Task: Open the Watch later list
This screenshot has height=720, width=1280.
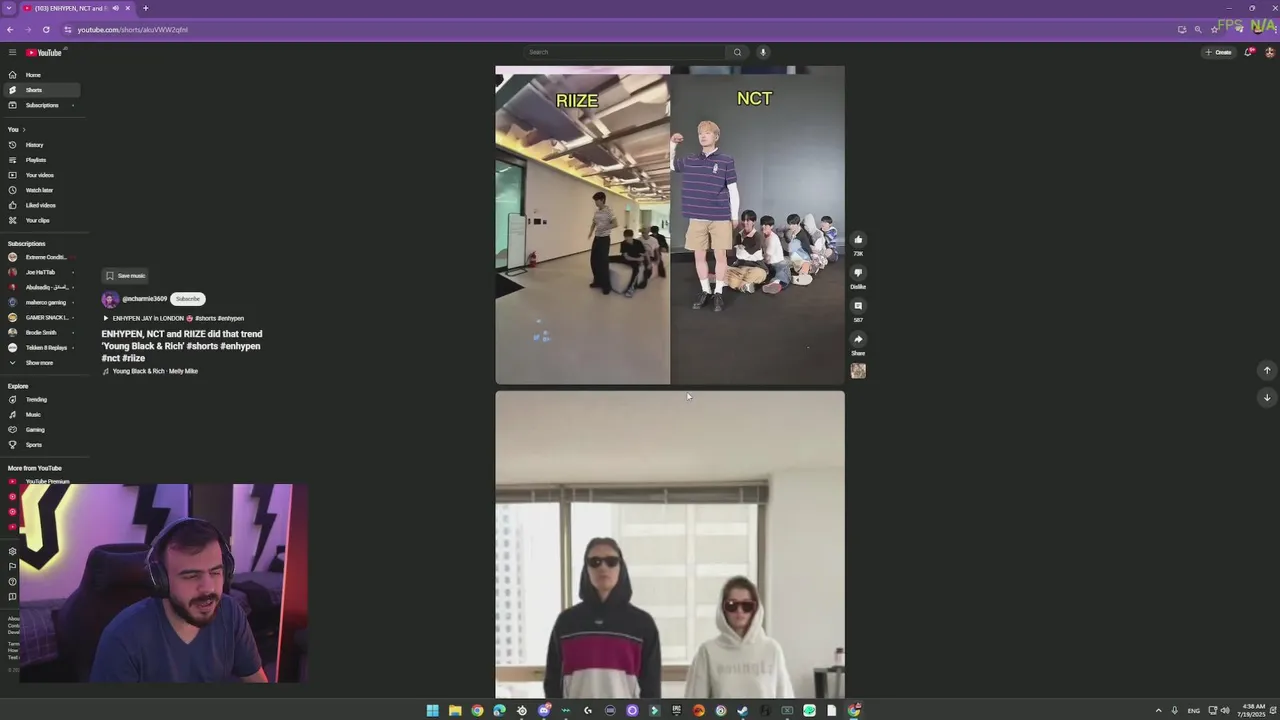Action: [40, 190]
